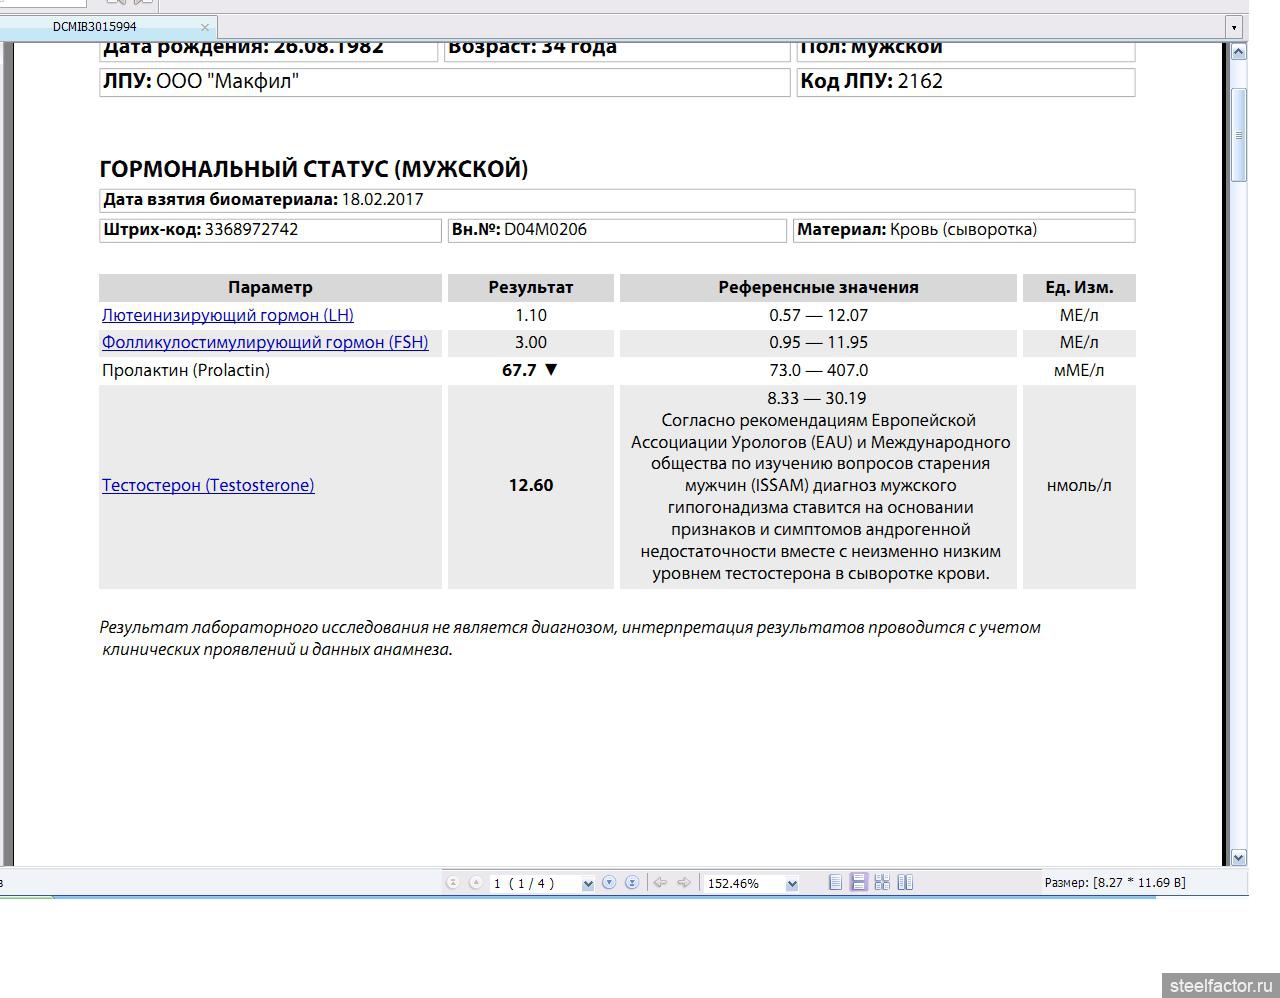Click the Материал: Кровь (сыворотка) field
The width and height of the screenshot is (1280, 998).
pyautogui.click(x=964, y=230)
